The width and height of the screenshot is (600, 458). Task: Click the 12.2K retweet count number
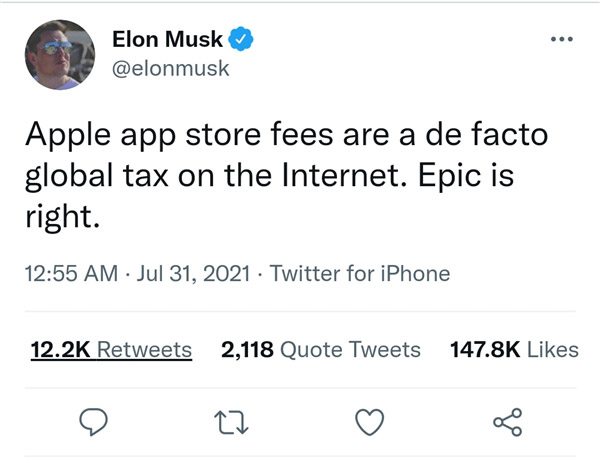(63, 349)
